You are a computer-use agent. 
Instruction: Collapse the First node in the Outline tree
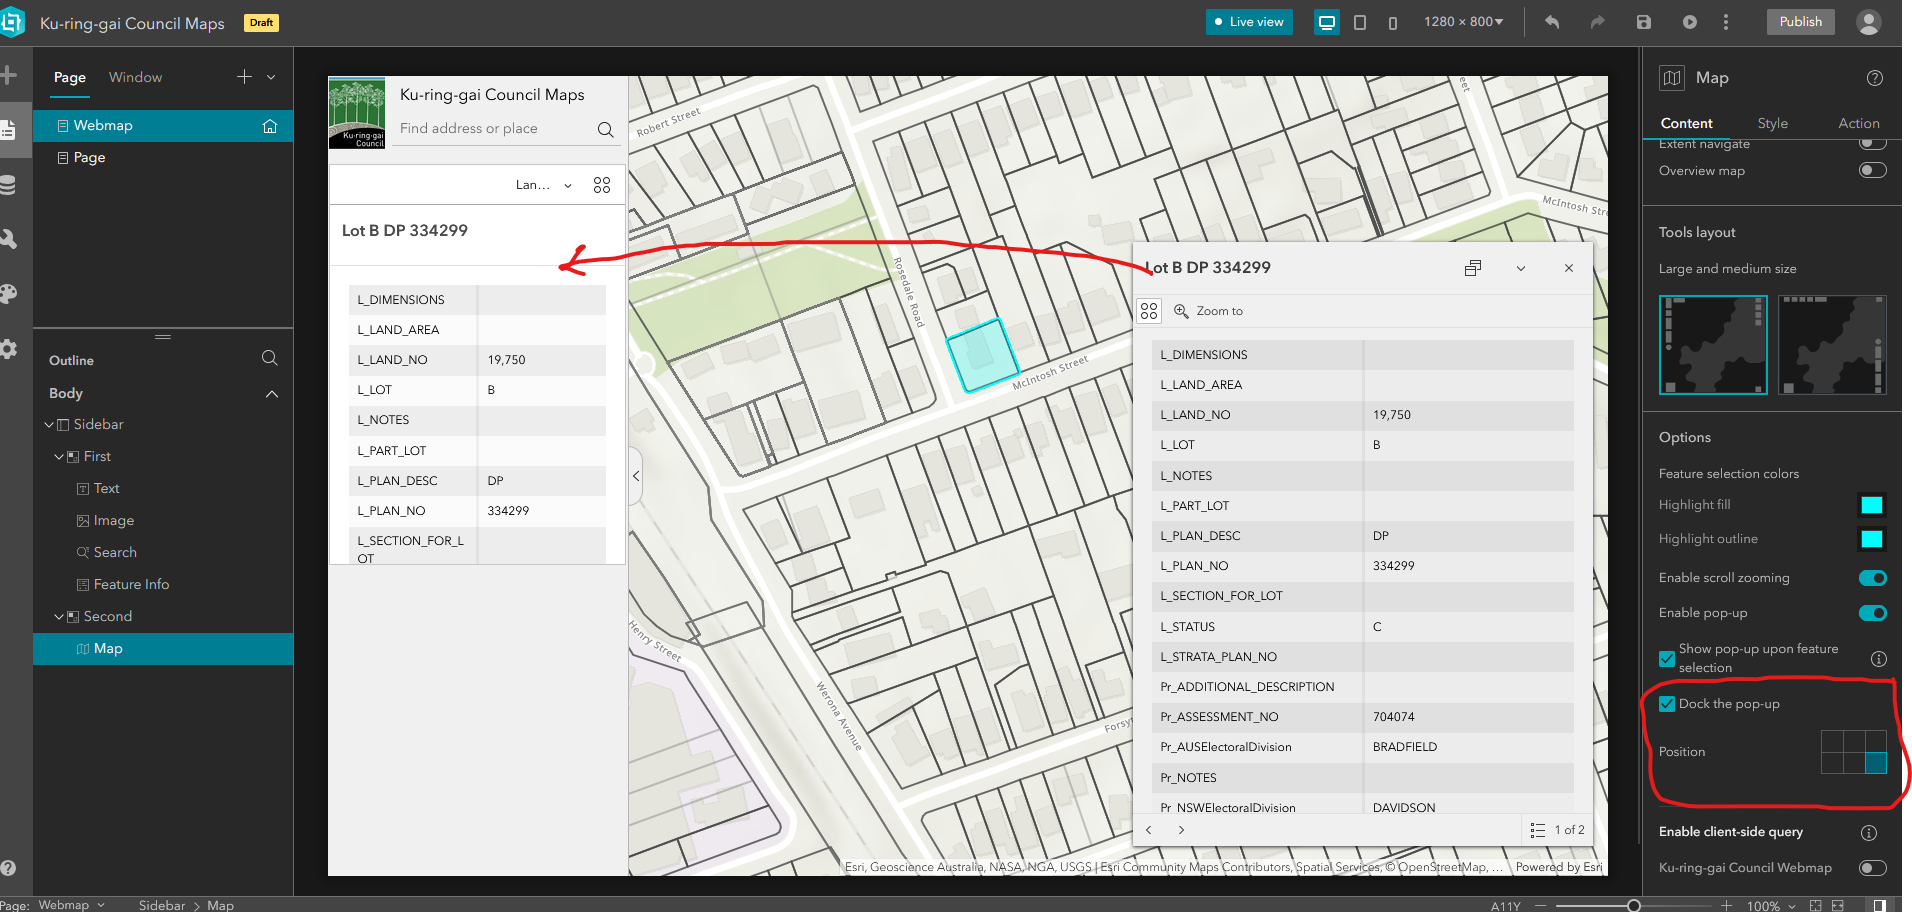pyautogui.click(x=58, y=456)
